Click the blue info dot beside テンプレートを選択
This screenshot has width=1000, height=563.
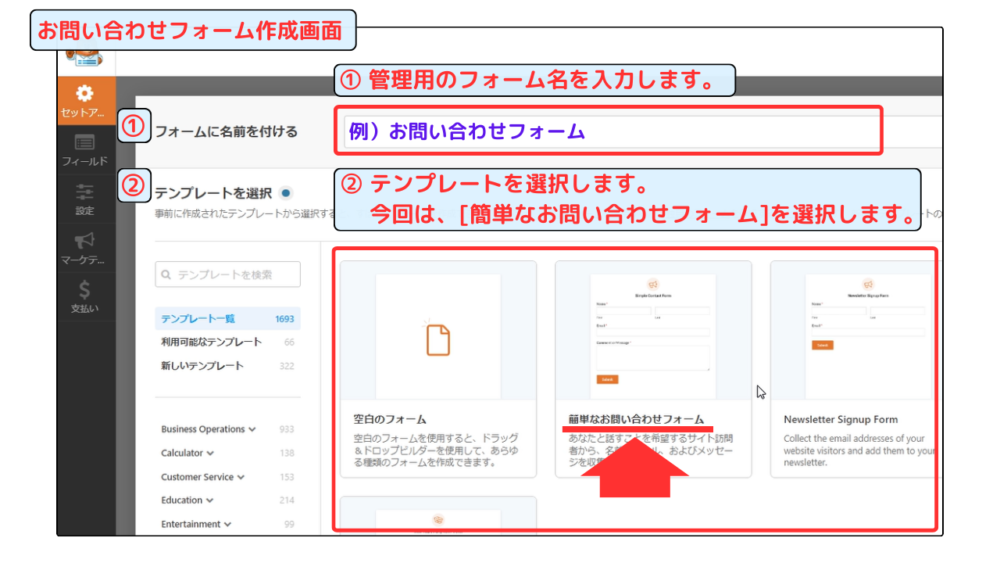click(x=286, y=193)
